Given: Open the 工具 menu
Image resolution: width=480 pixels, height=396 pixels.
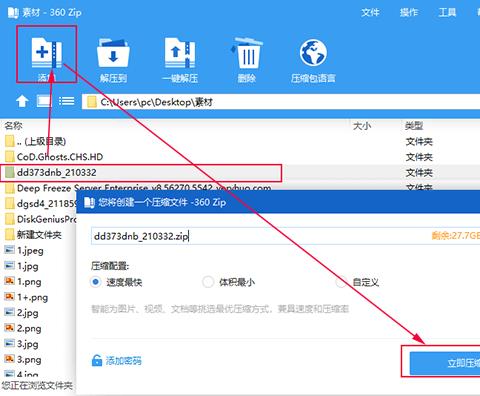Looking at the screenshot, I should pyautogui.click(x=447, y=13).
